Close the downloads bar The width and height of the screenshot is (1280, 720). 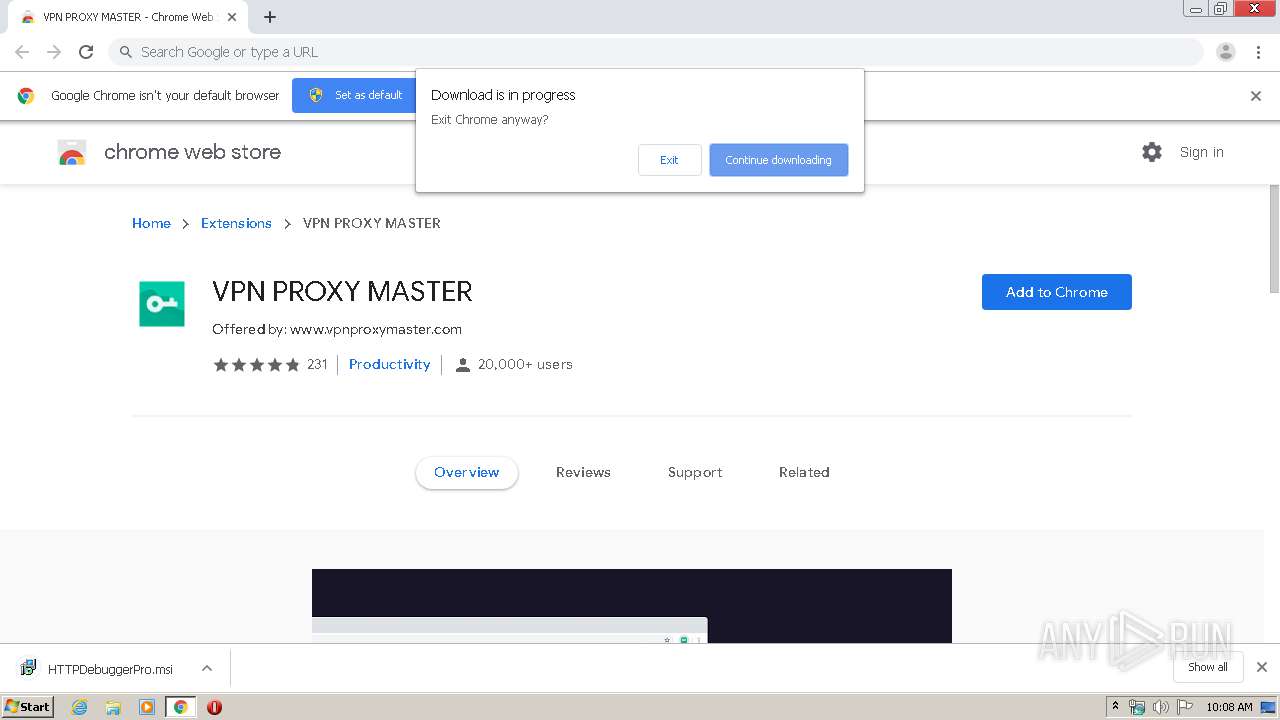1262,667
